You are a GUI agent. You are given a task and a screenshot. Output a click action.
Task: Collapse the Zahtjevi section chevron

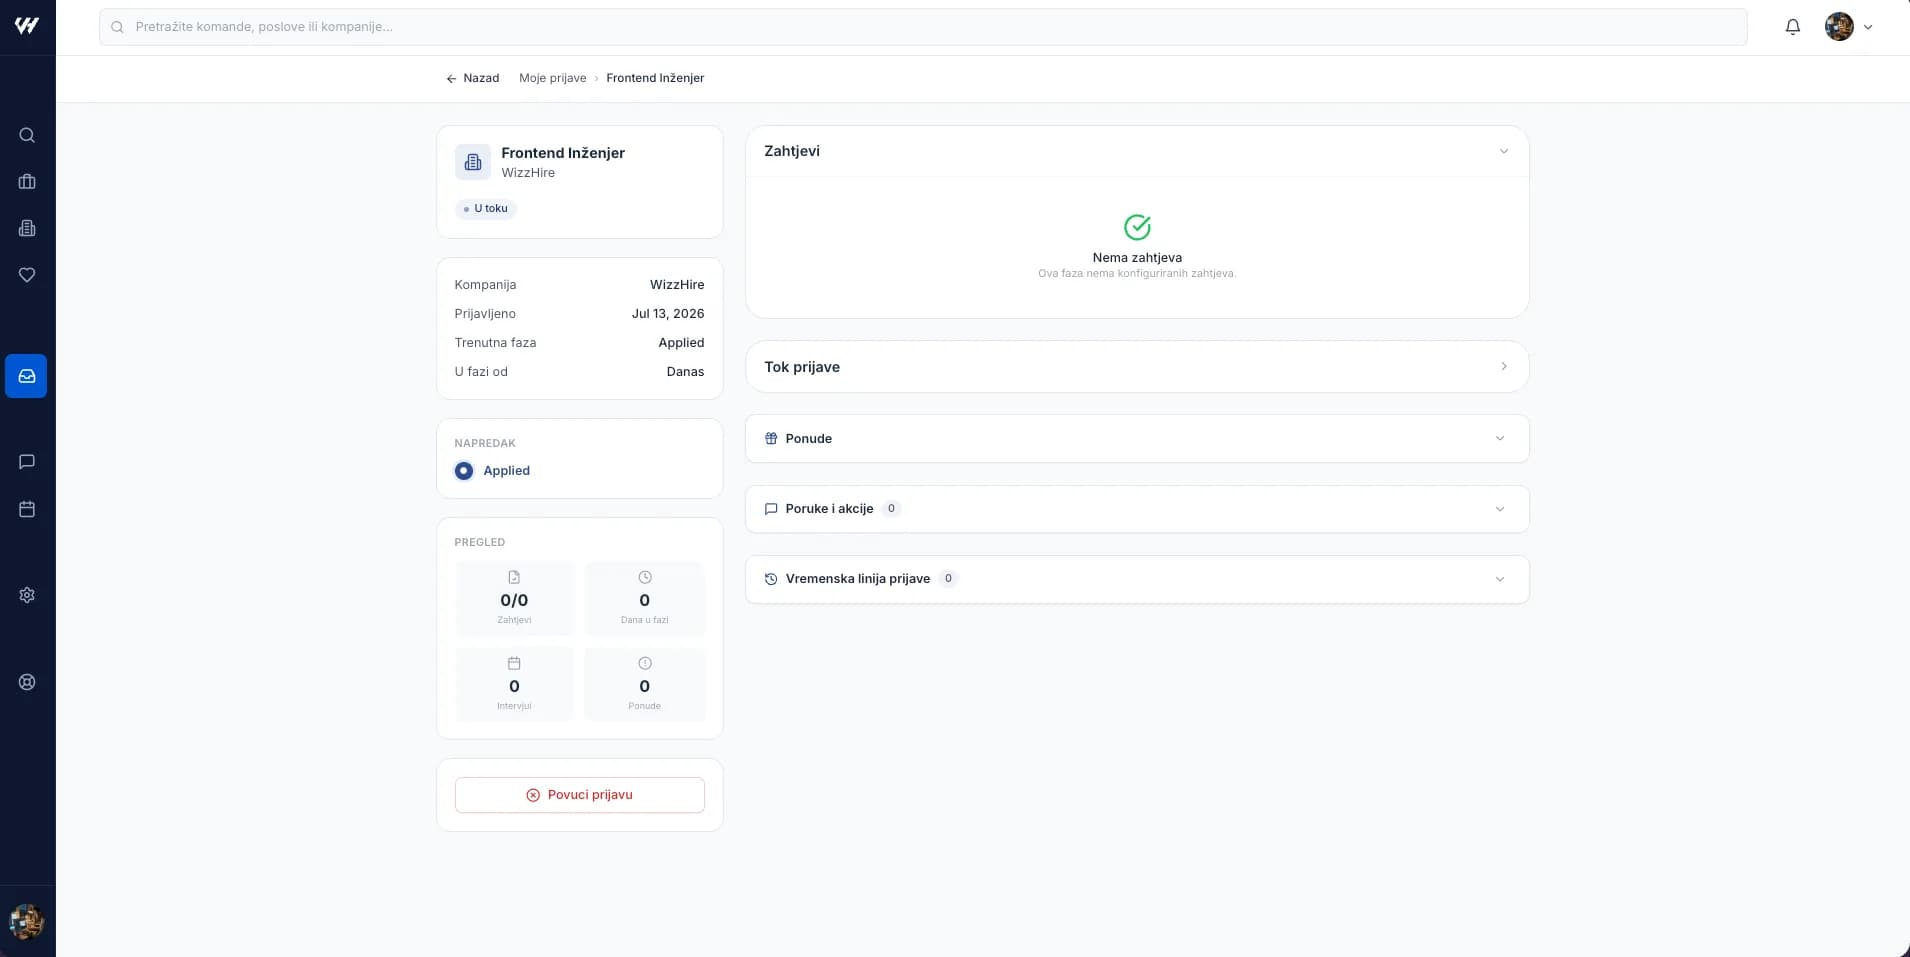[x=1503, y=151]
